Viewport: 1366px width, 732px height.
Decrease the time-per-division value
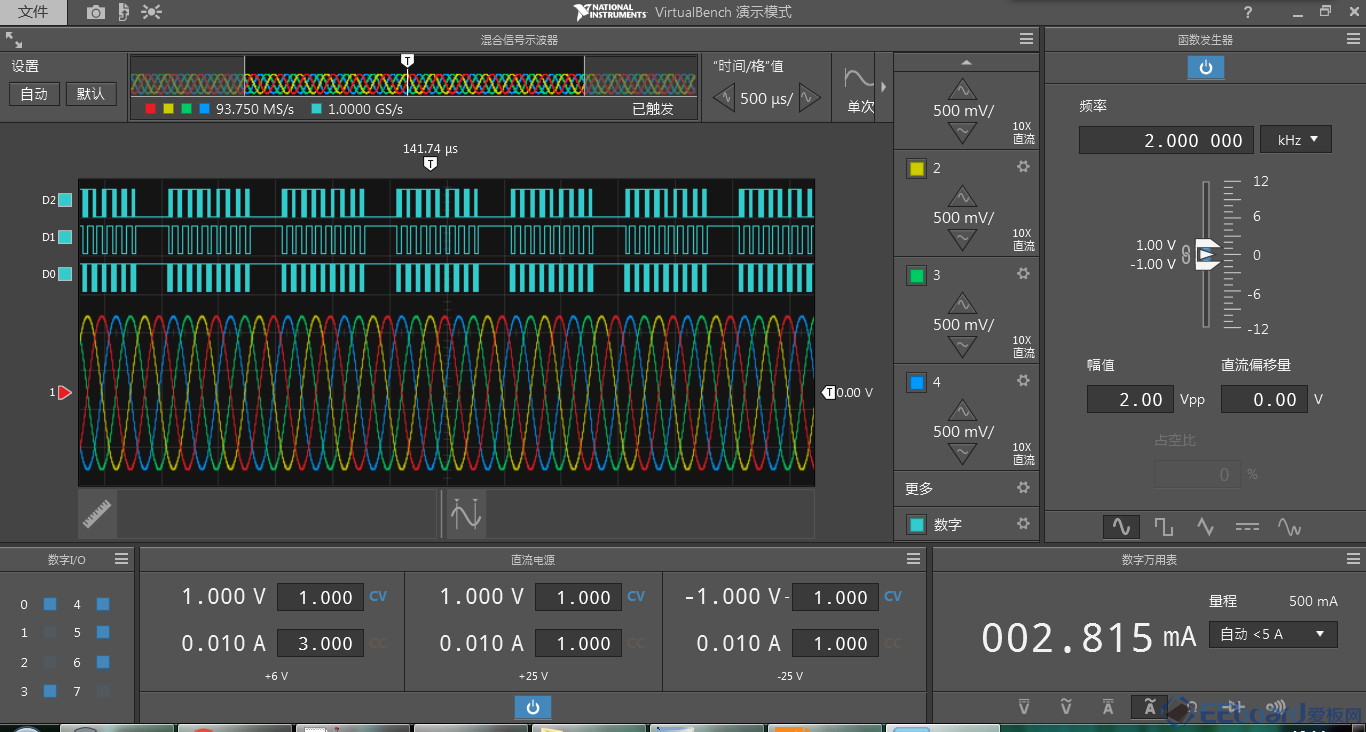tap(722, 98)
